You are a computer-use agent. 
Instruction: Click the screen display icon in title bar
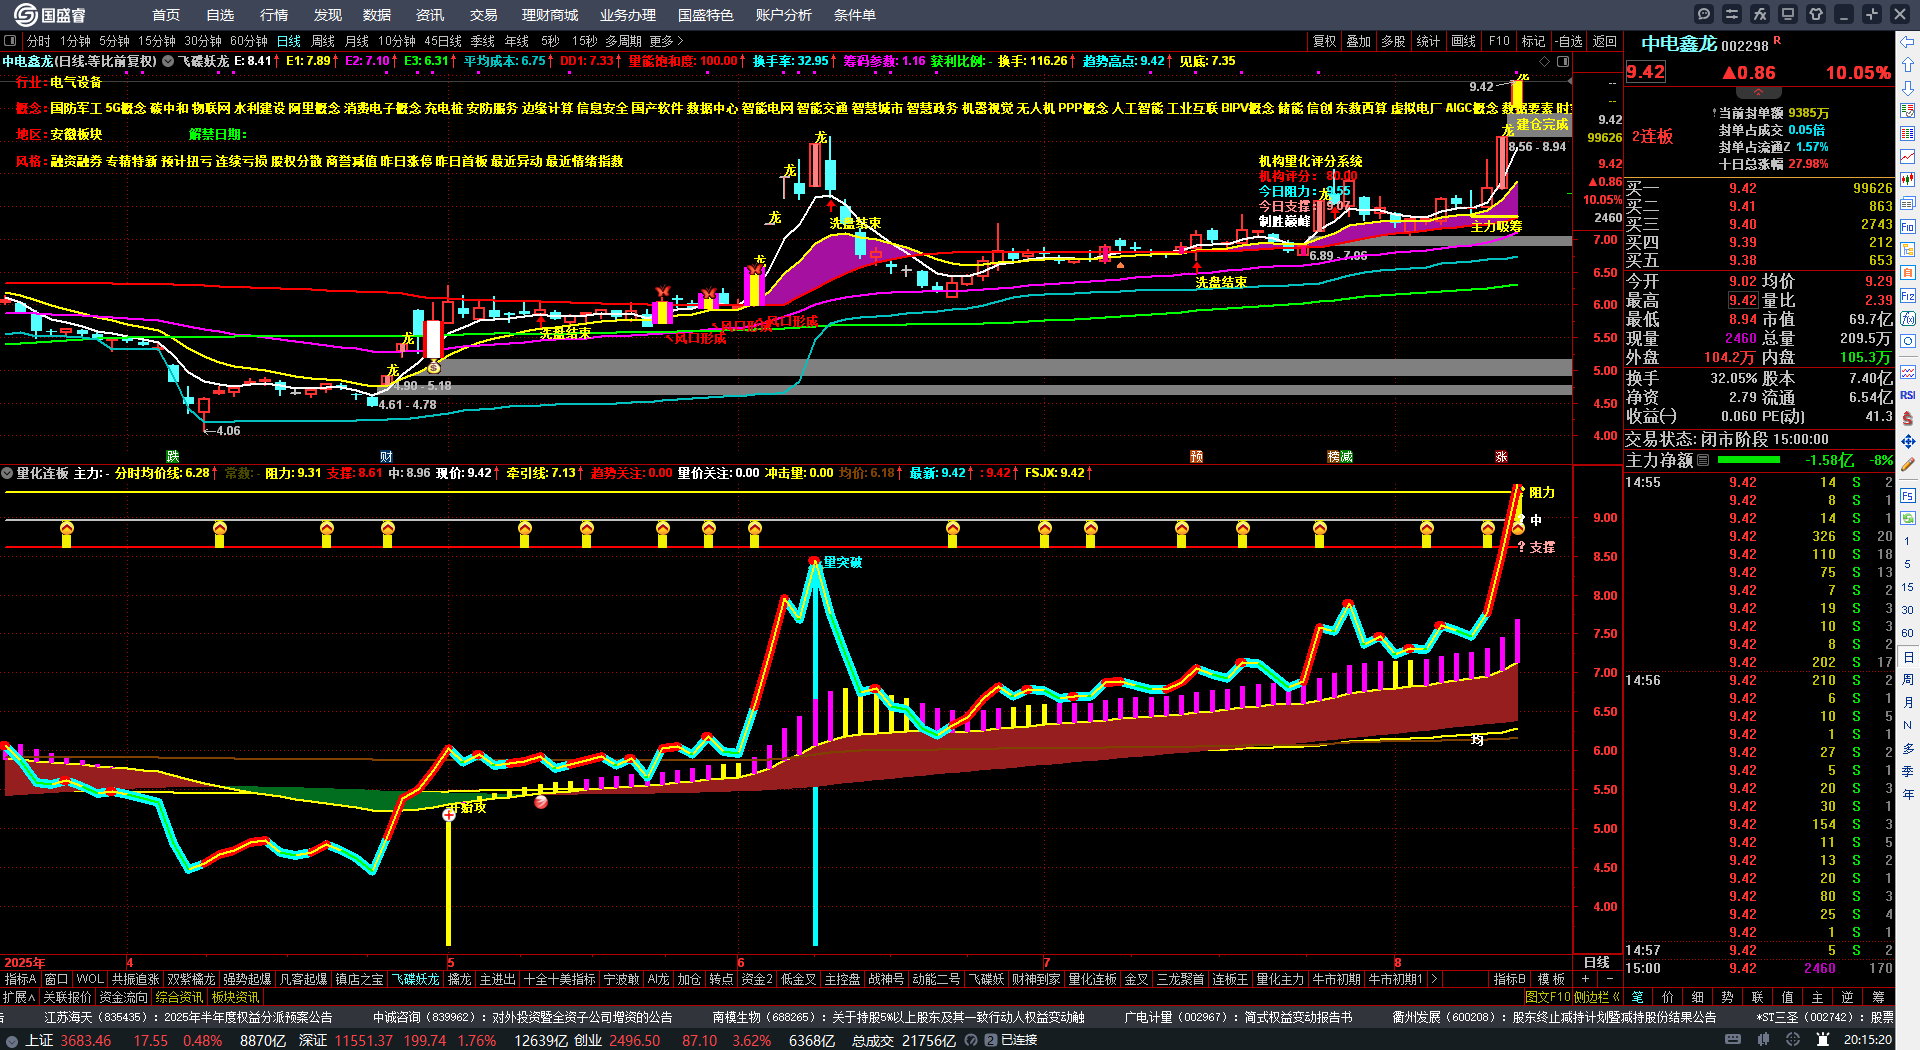tap(1788, 14)
